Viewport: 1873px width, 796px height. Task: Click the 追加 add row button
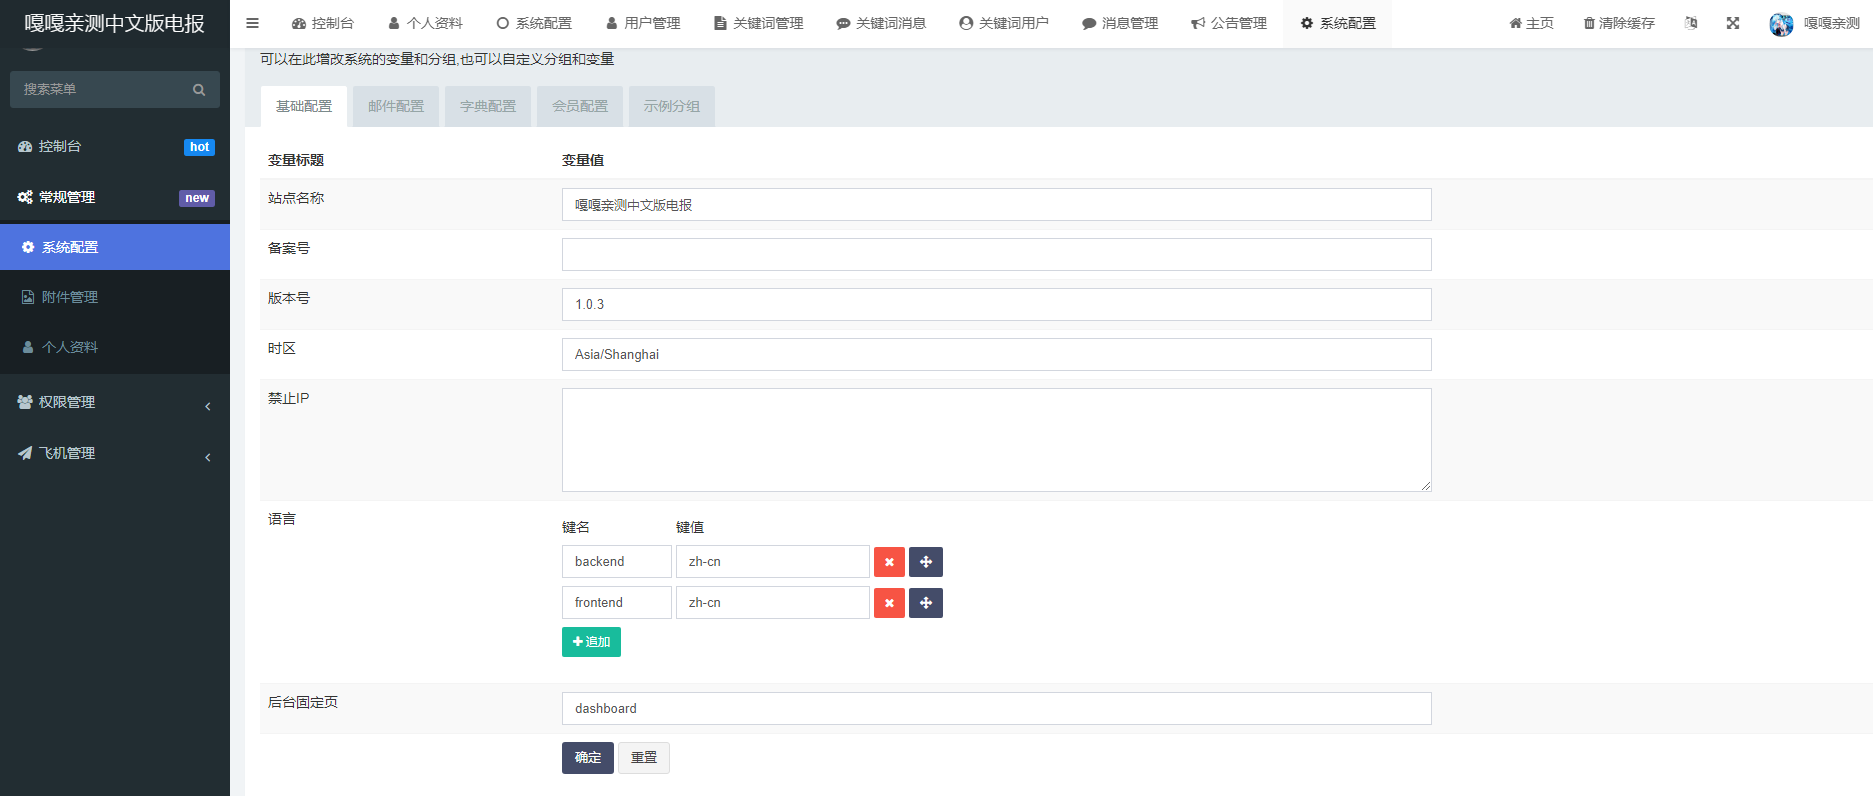click(x=591, y=642)
